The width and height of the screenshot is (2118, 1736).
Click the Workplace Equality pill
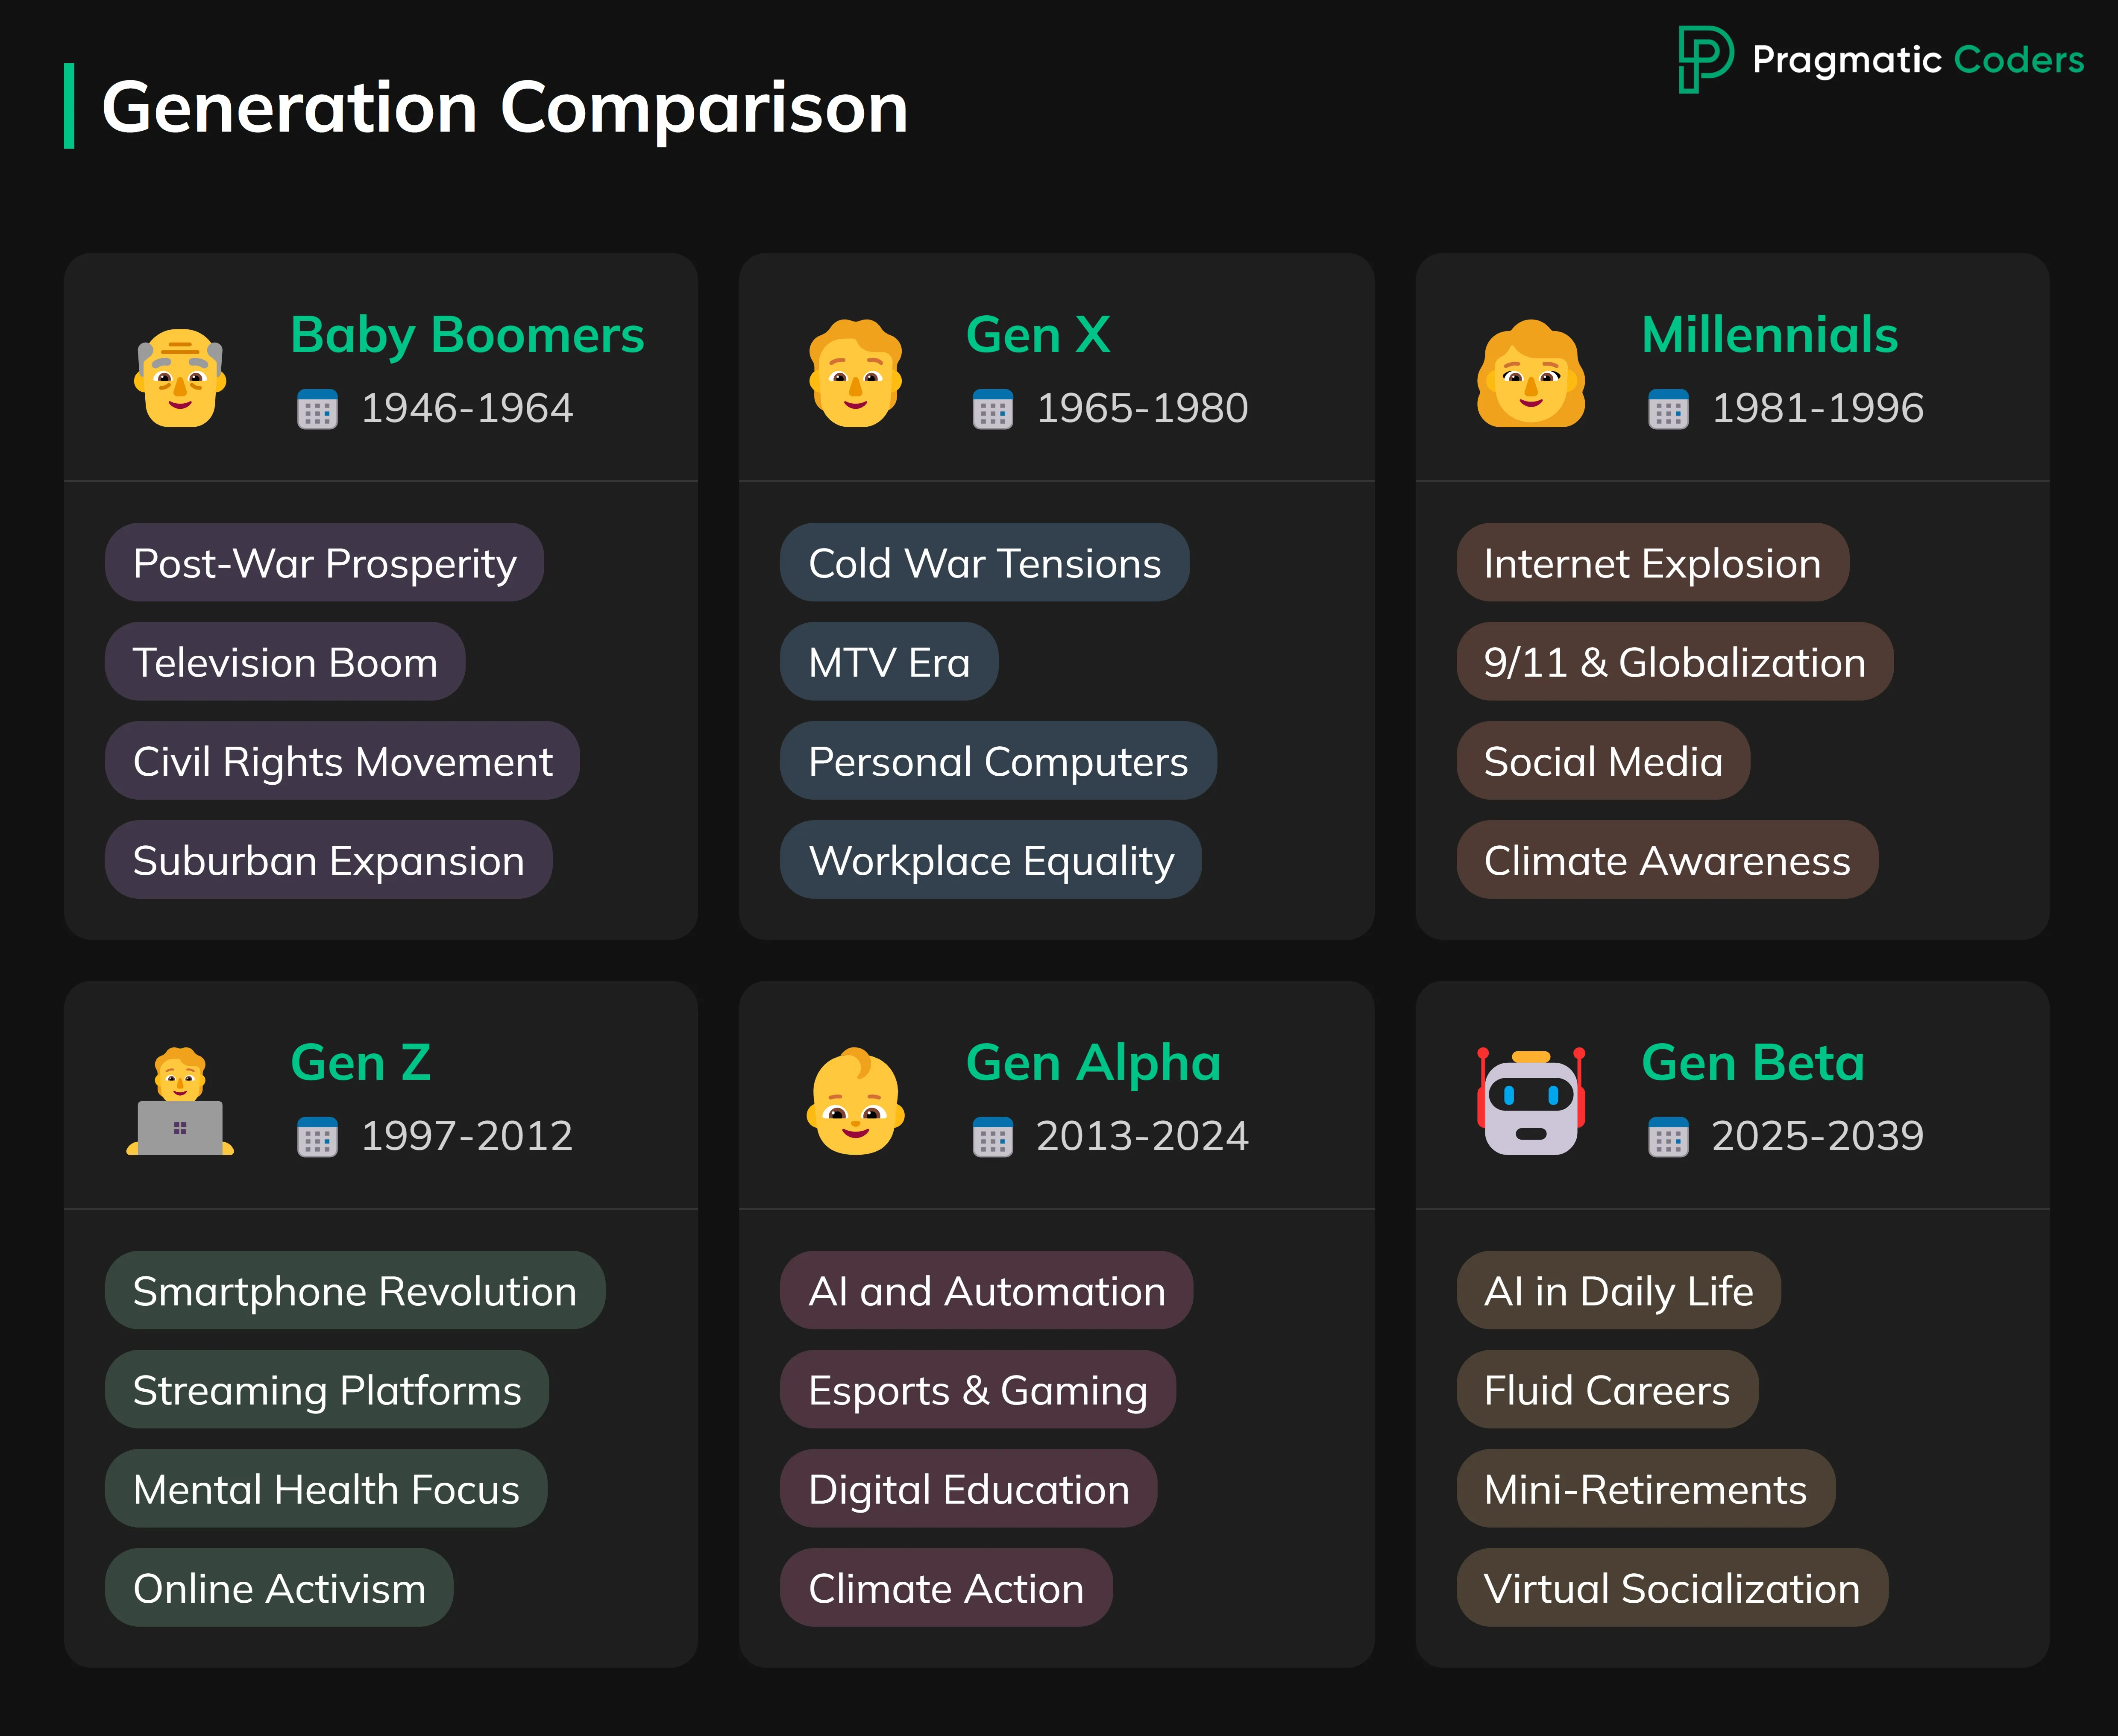click(x=991, y=859)
